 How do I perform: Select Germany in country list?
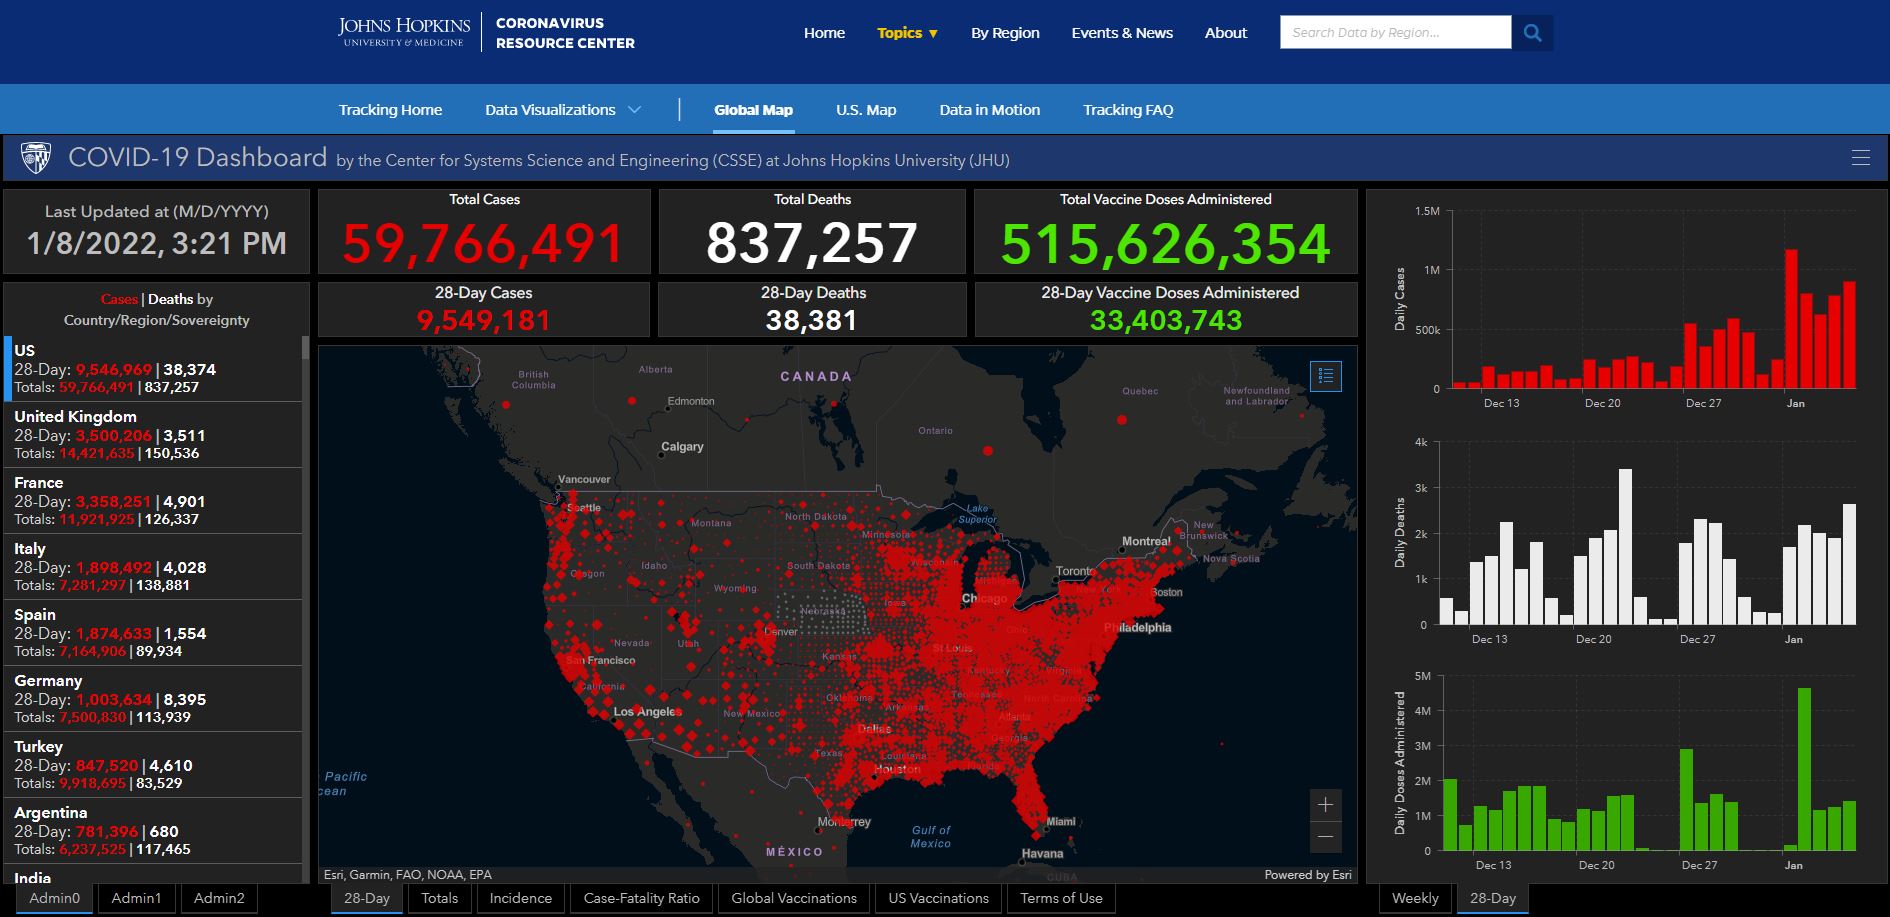point(153,698)
